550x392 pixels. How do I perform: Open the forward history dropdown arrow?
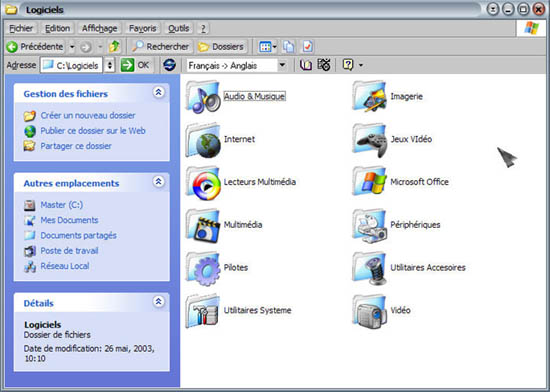pyautogui.click(x=100, y=47)
